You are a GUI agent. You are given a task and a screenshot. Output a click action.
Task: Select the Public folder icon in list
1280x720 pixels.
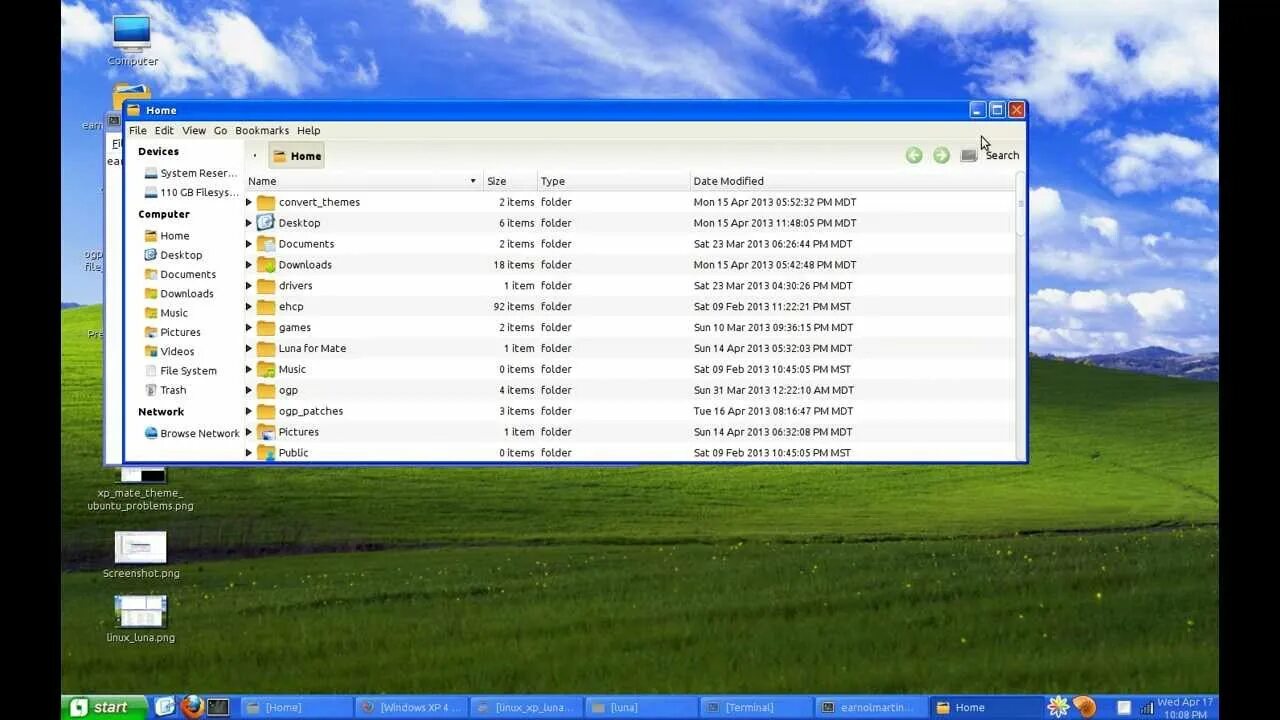point(265,453)
